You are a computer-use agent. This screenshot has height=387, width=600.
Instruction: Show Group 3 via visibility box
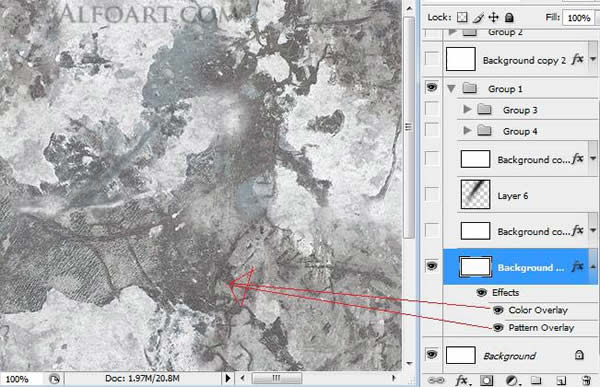click(x=432, y=109)
